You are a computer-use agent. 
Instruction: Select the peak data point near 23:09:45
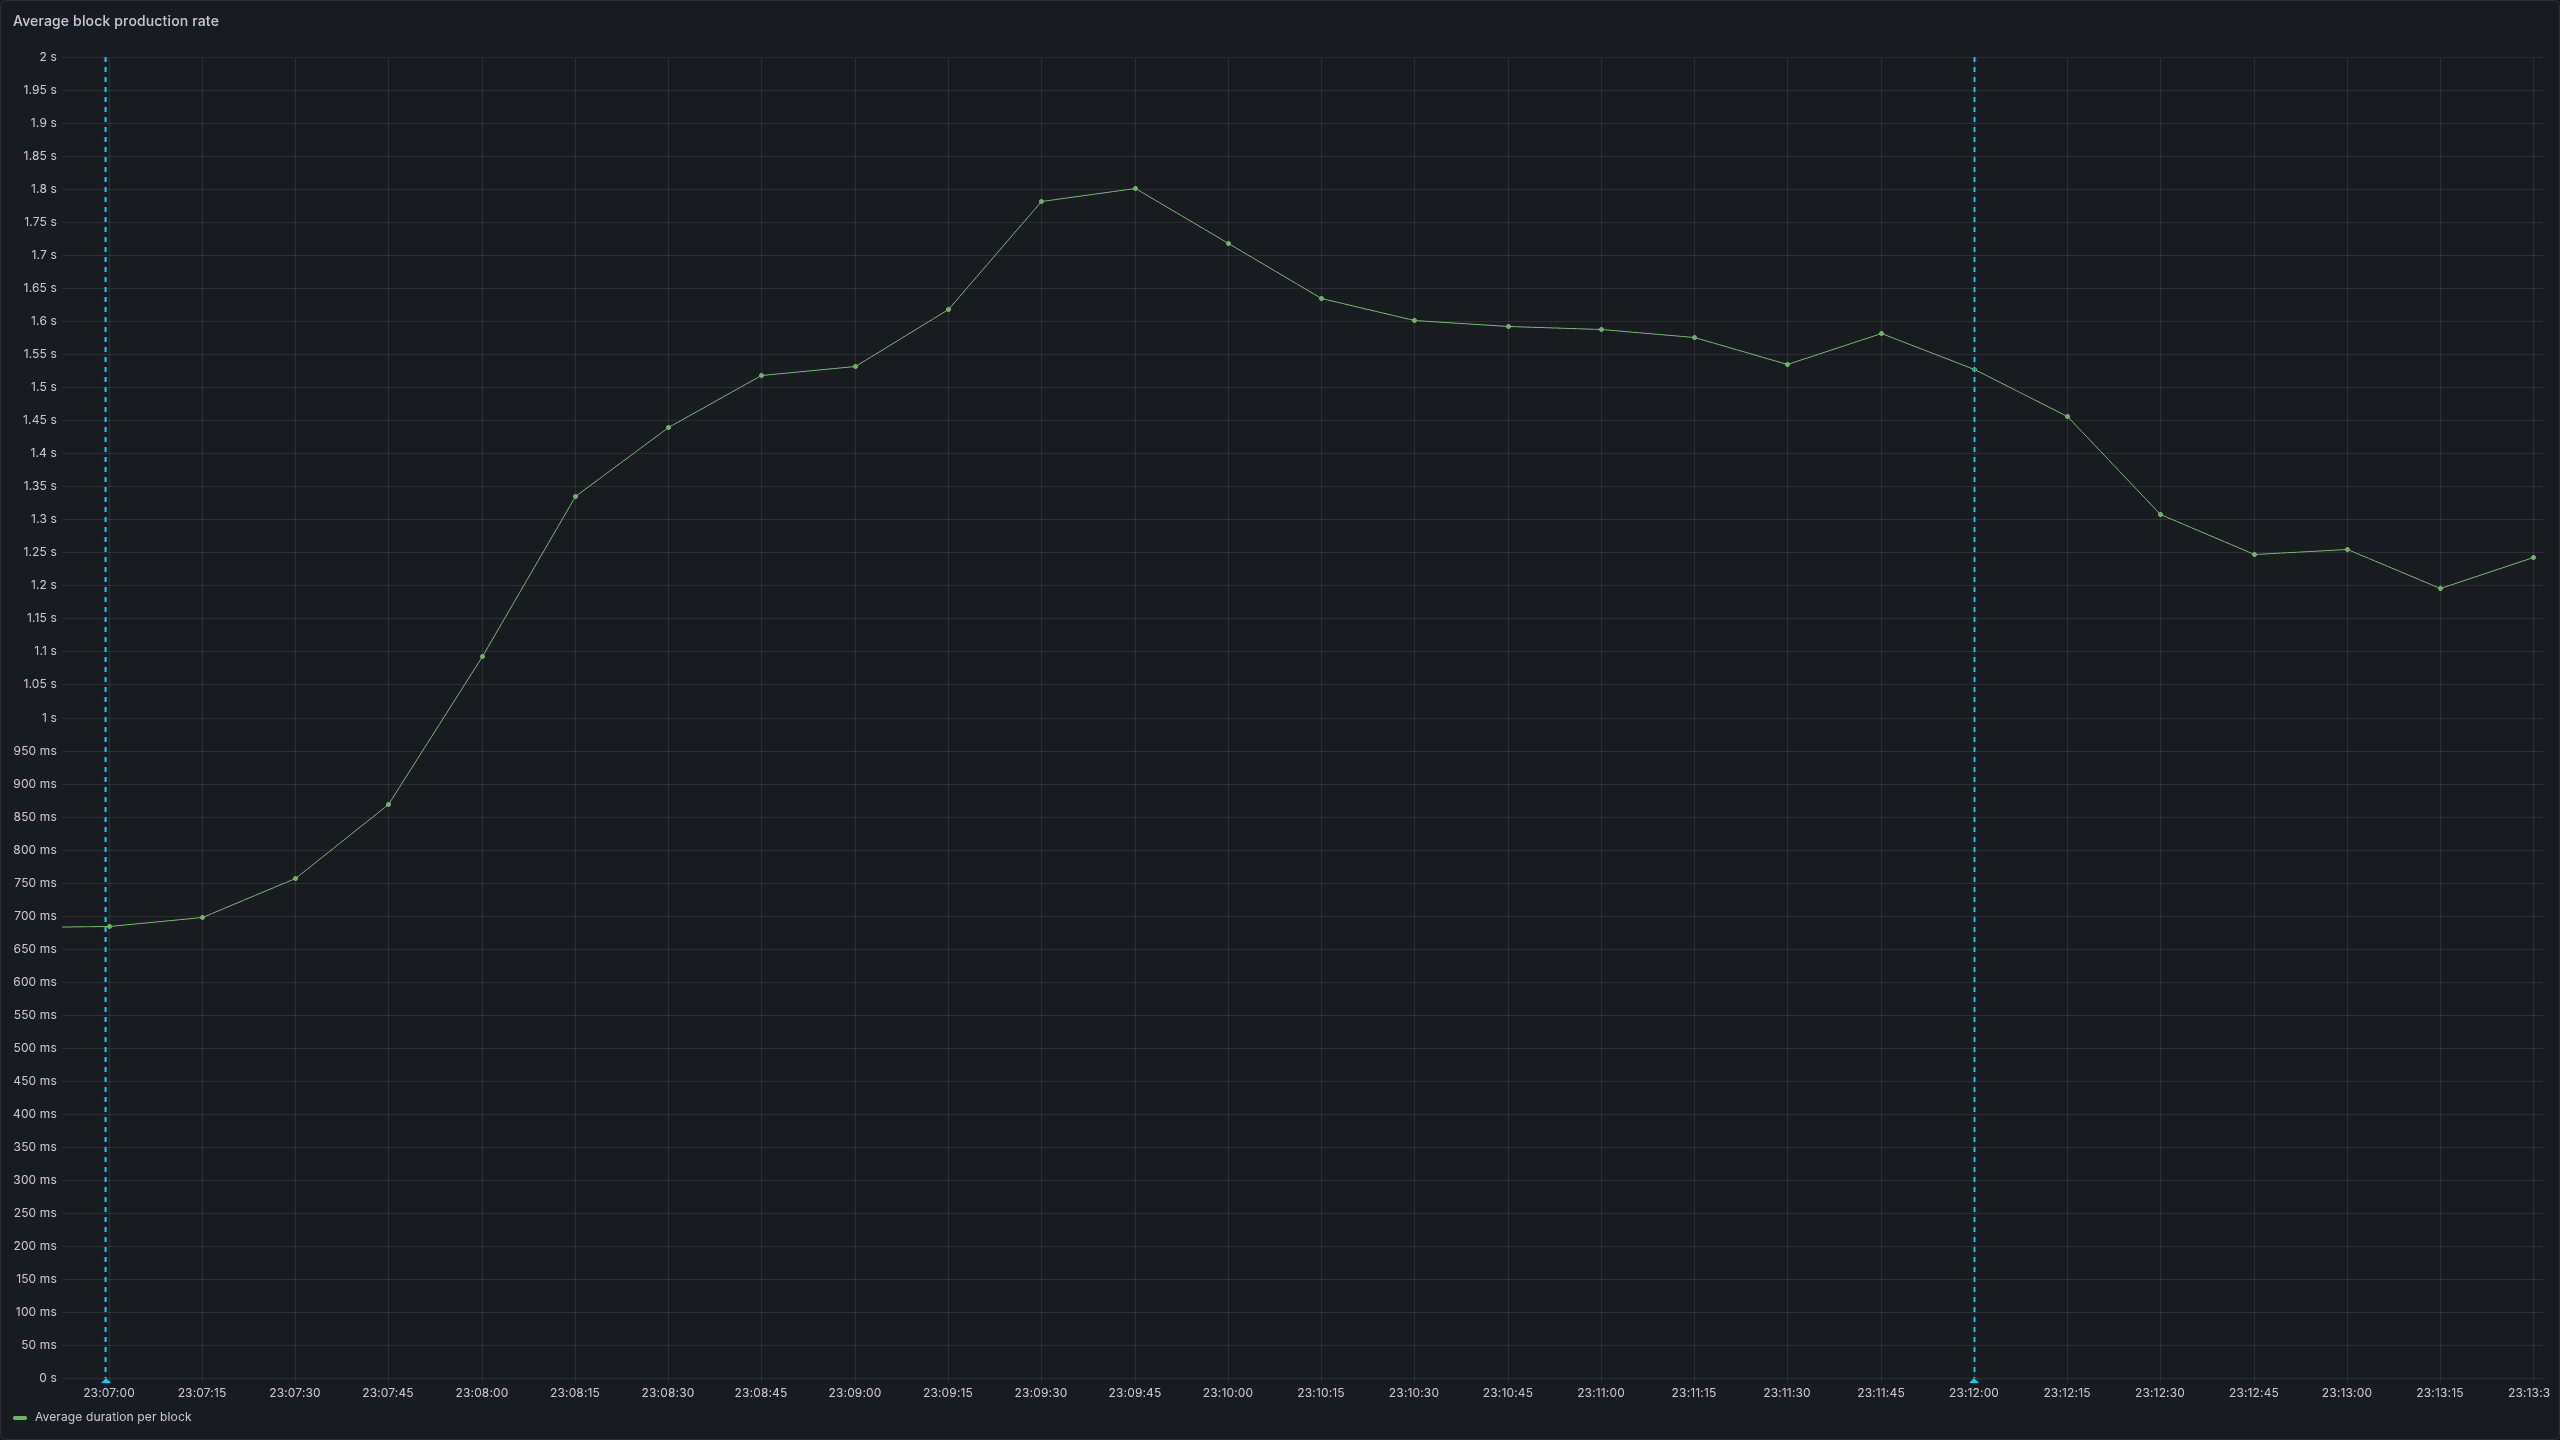(1135, 188)
